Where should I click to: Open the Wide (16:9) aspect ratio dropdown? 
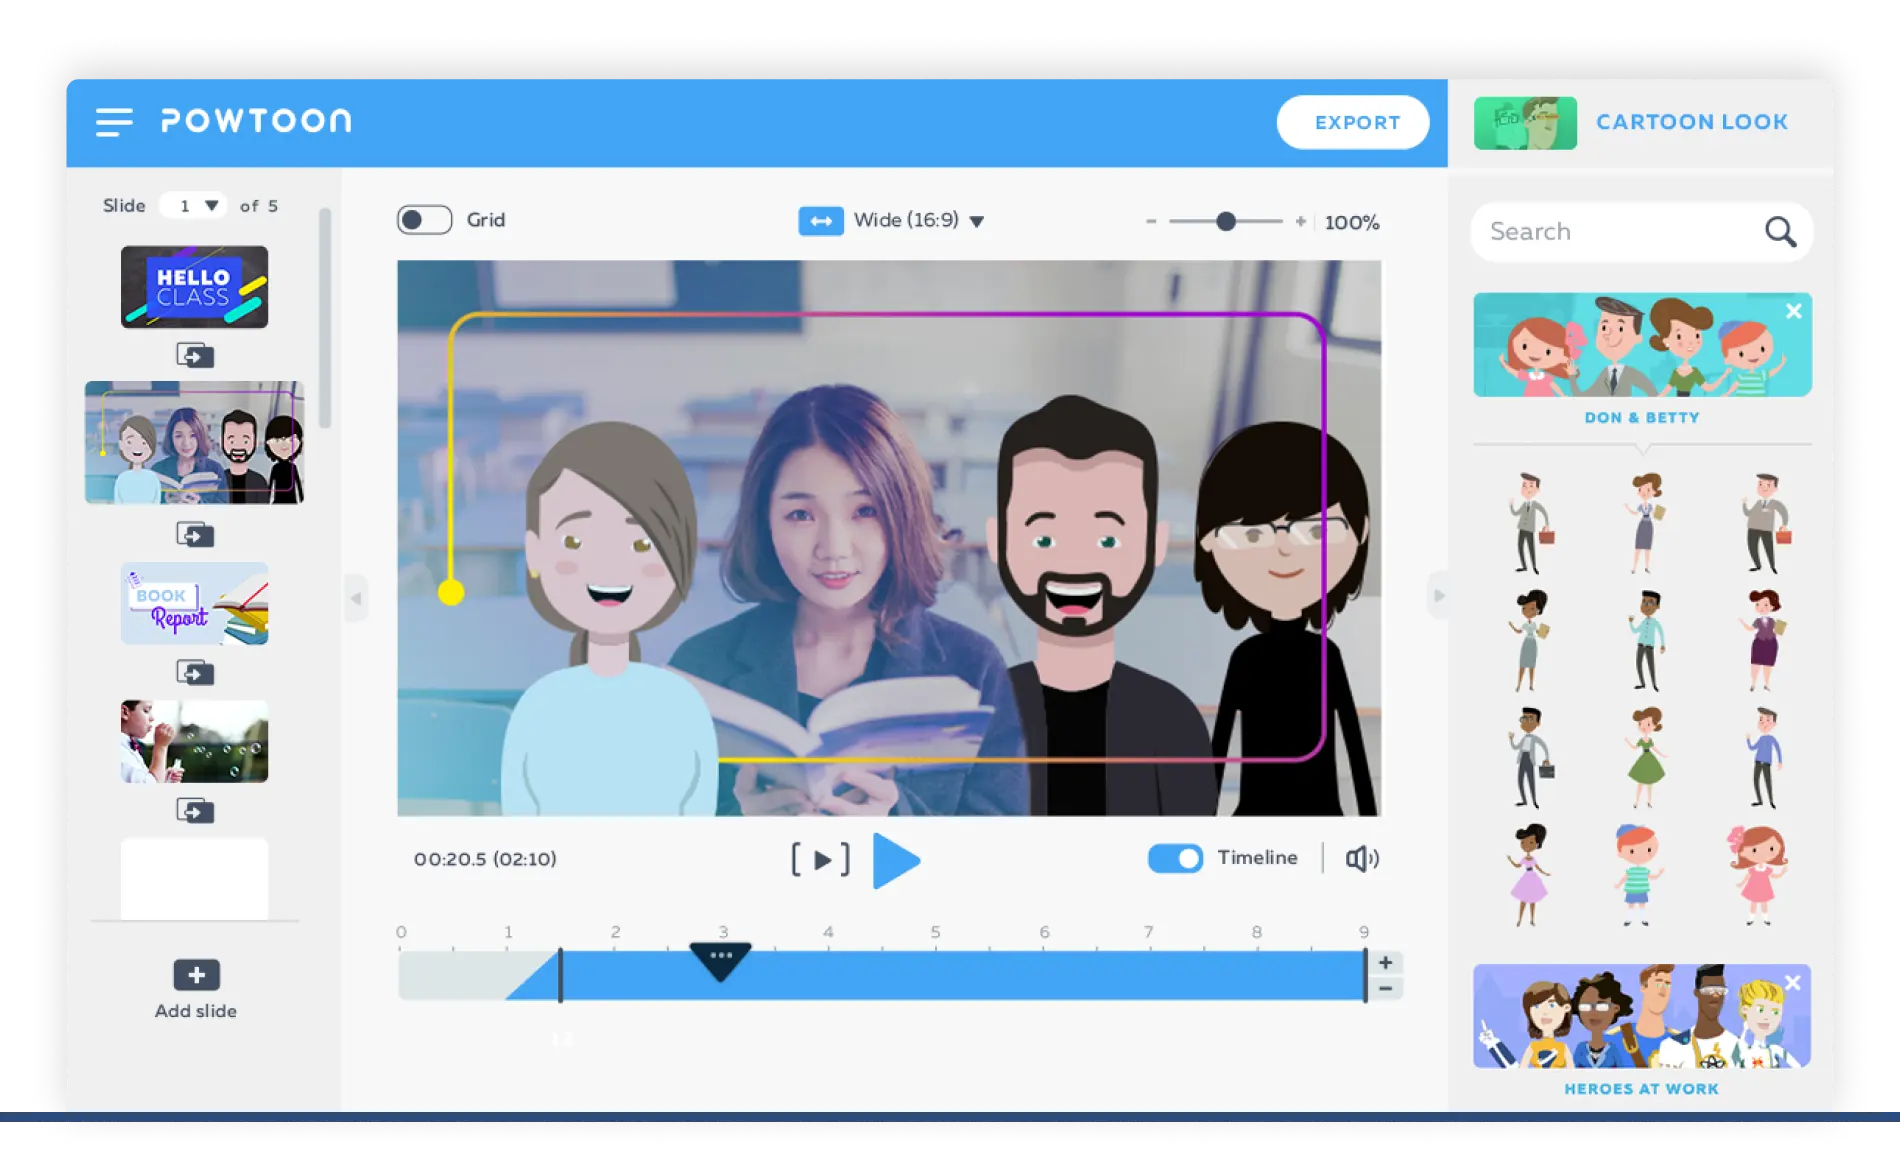pyautogui.click(x=977, y=221)
